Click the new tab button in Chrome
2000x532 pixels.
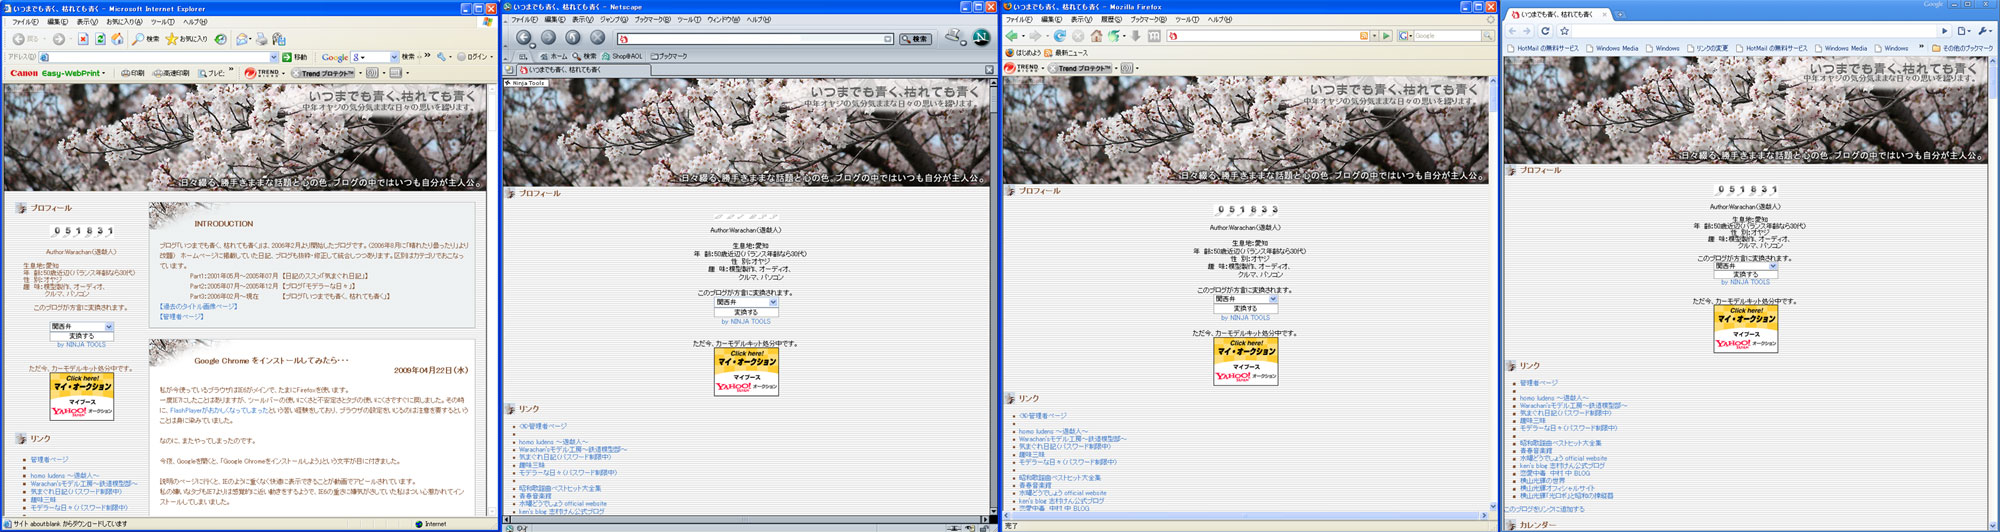click(1620, 15)
